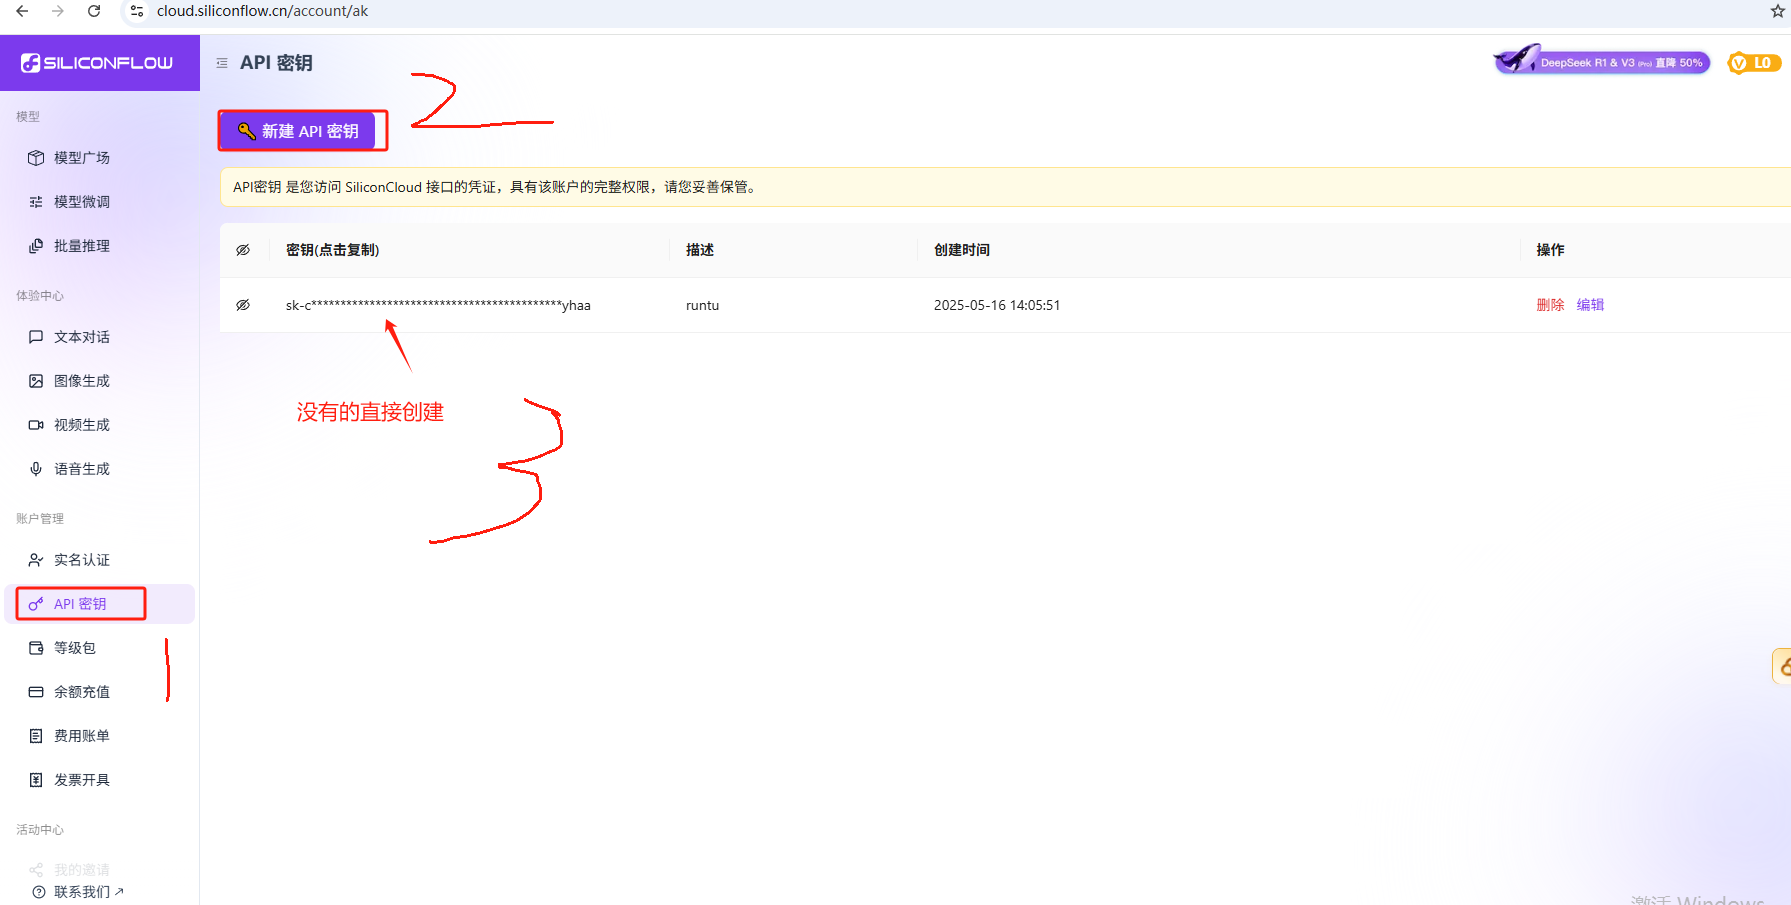Click the model plaza cube icon
Image resolution: width=1791 pixels, height=905 pixels.
pos(36,158)
